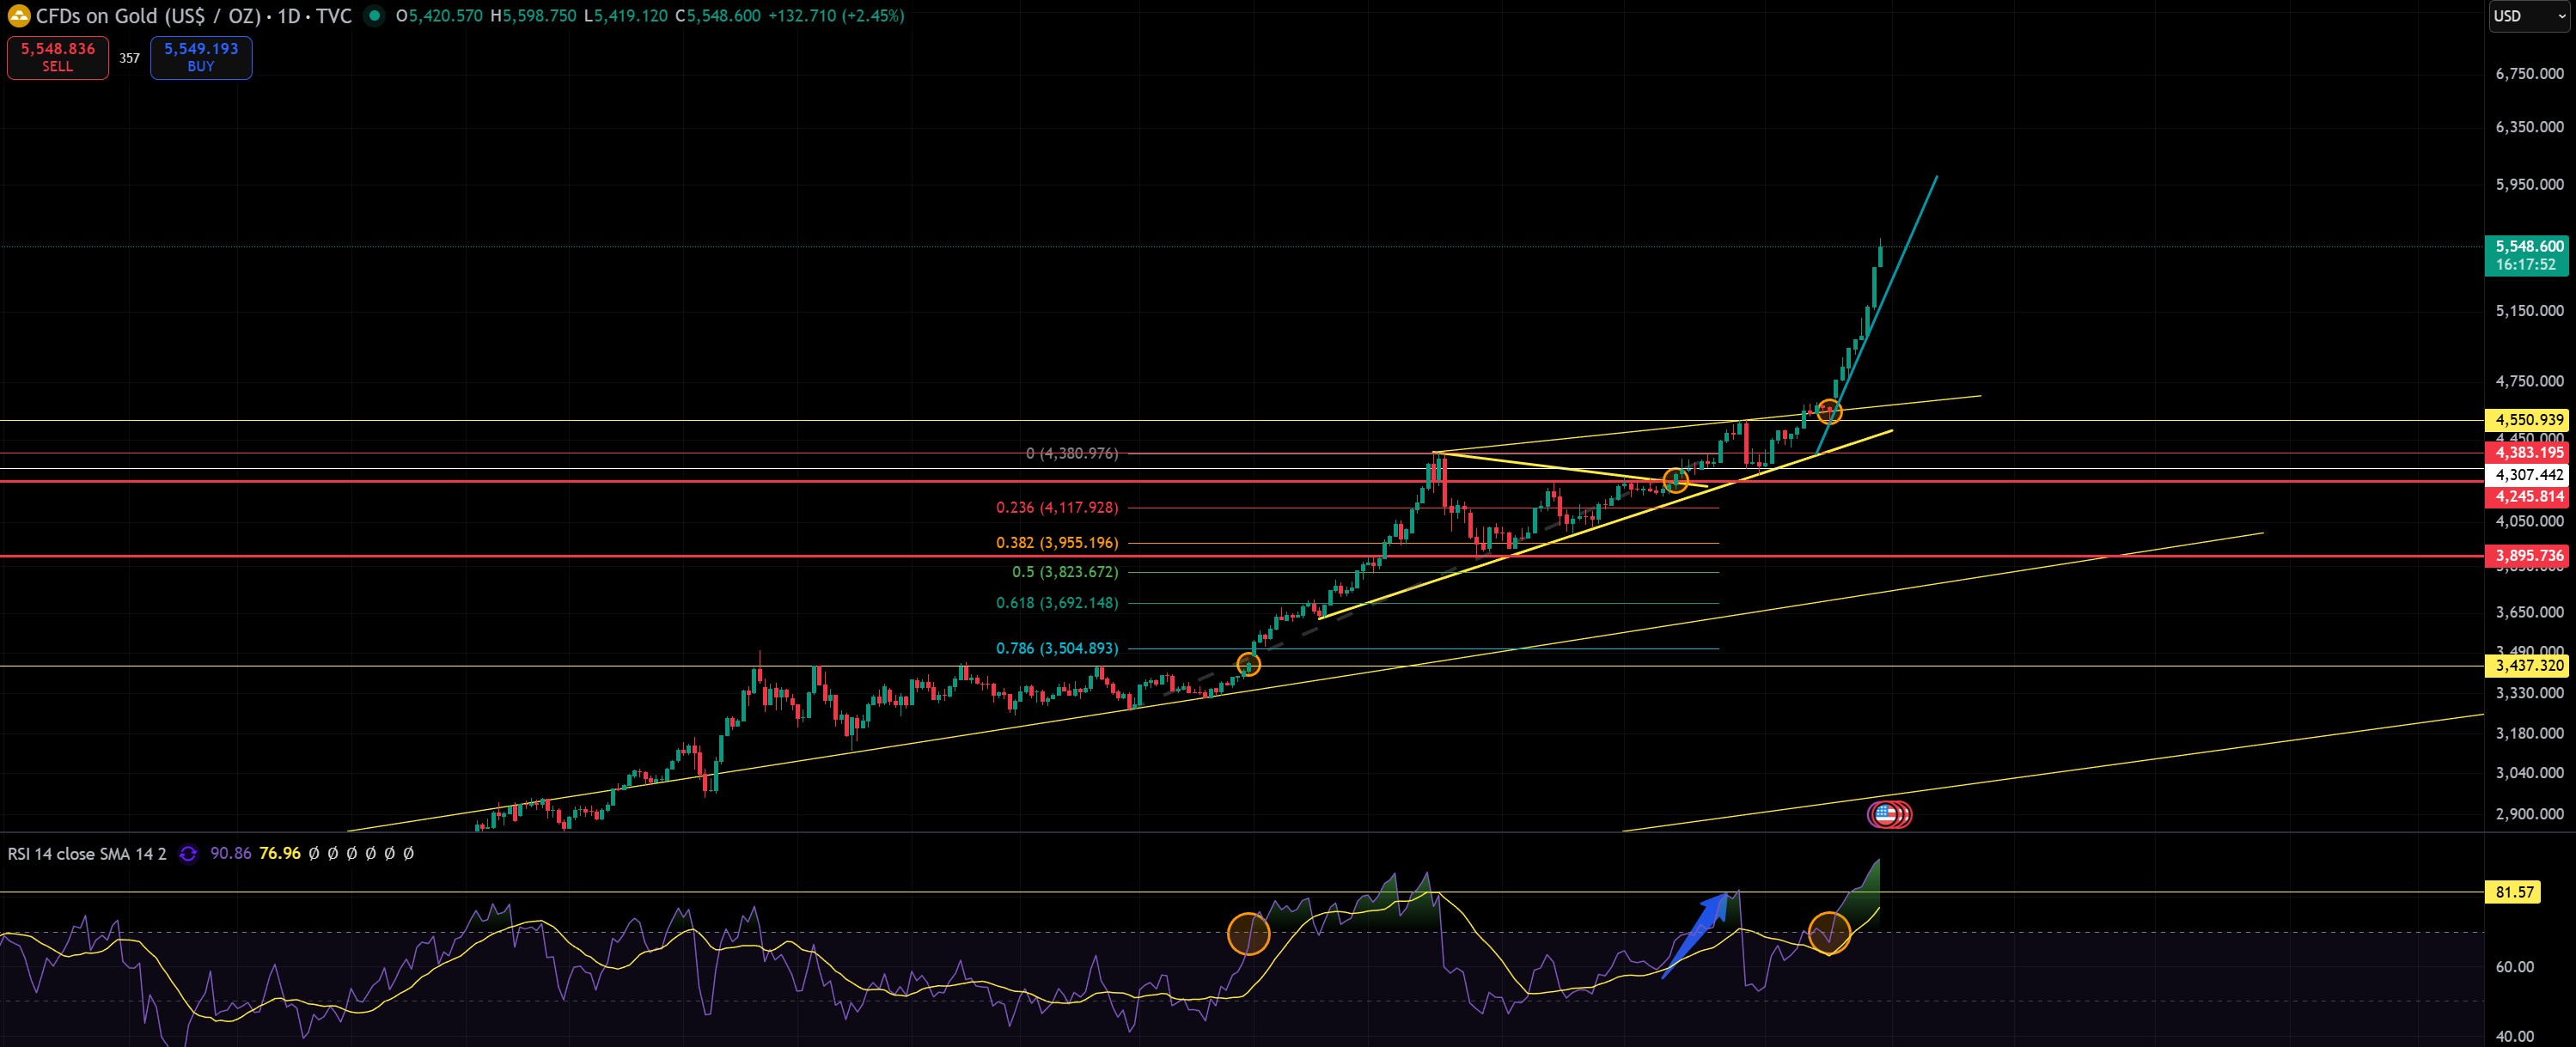This screenshot has width=2576, height=1047.
Task: Open the US flag economic event marker
Action: (x=1885, y=815)
